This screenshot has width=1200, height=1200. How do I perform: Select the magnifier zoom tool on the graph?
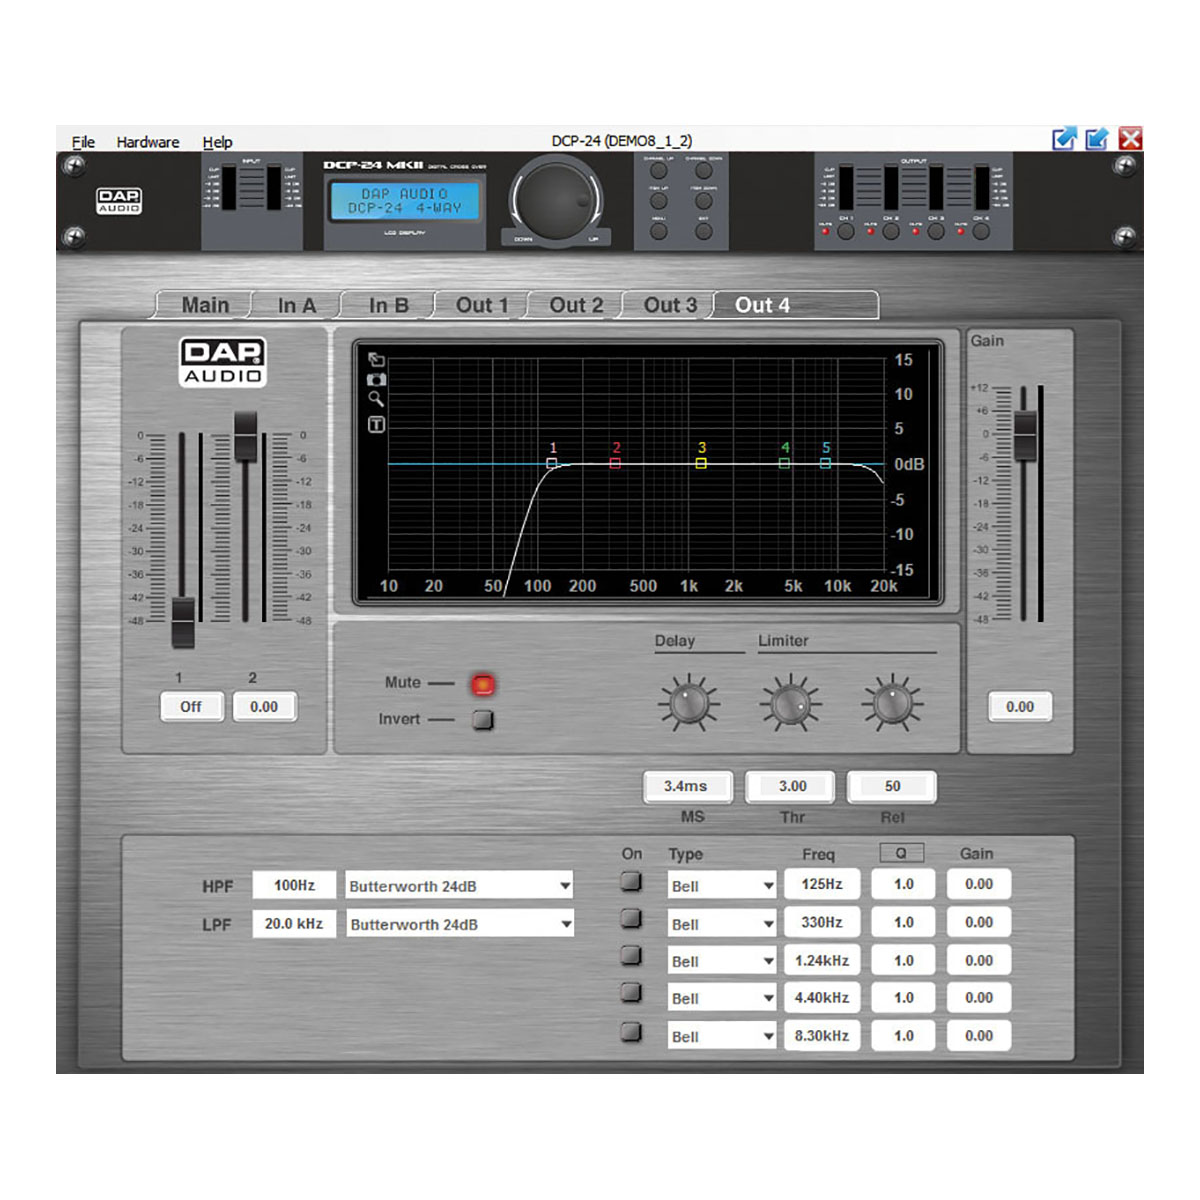click(376, 400)
